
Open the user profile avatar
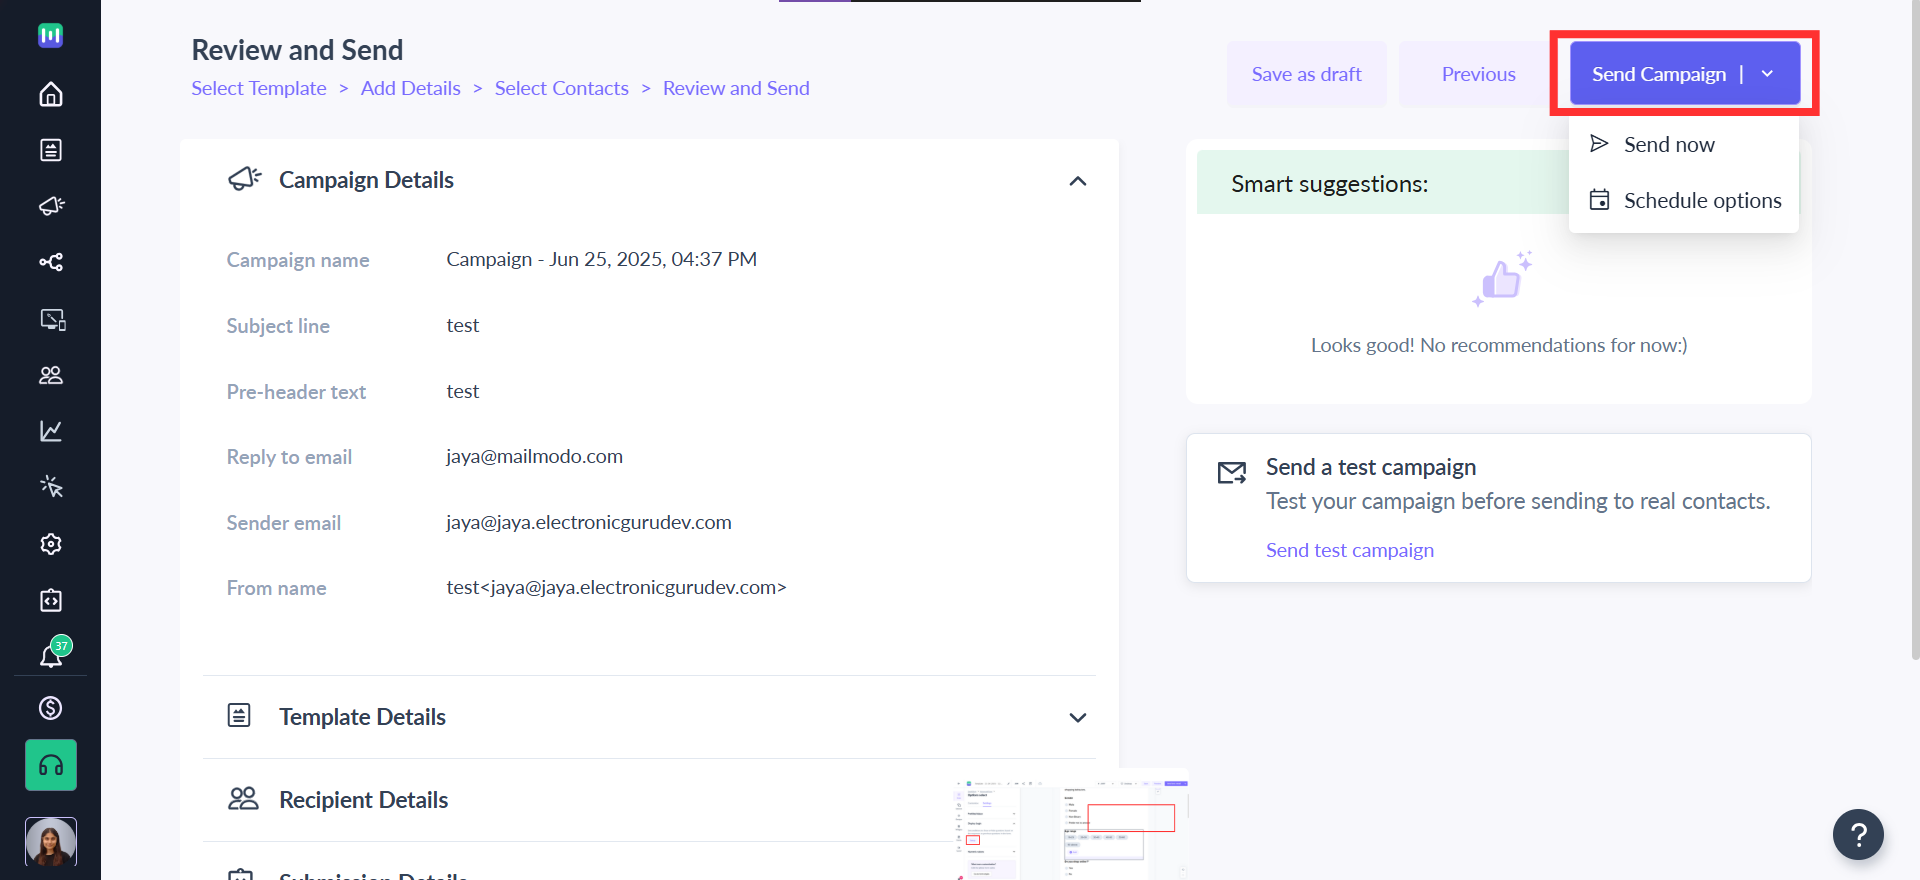50,842
